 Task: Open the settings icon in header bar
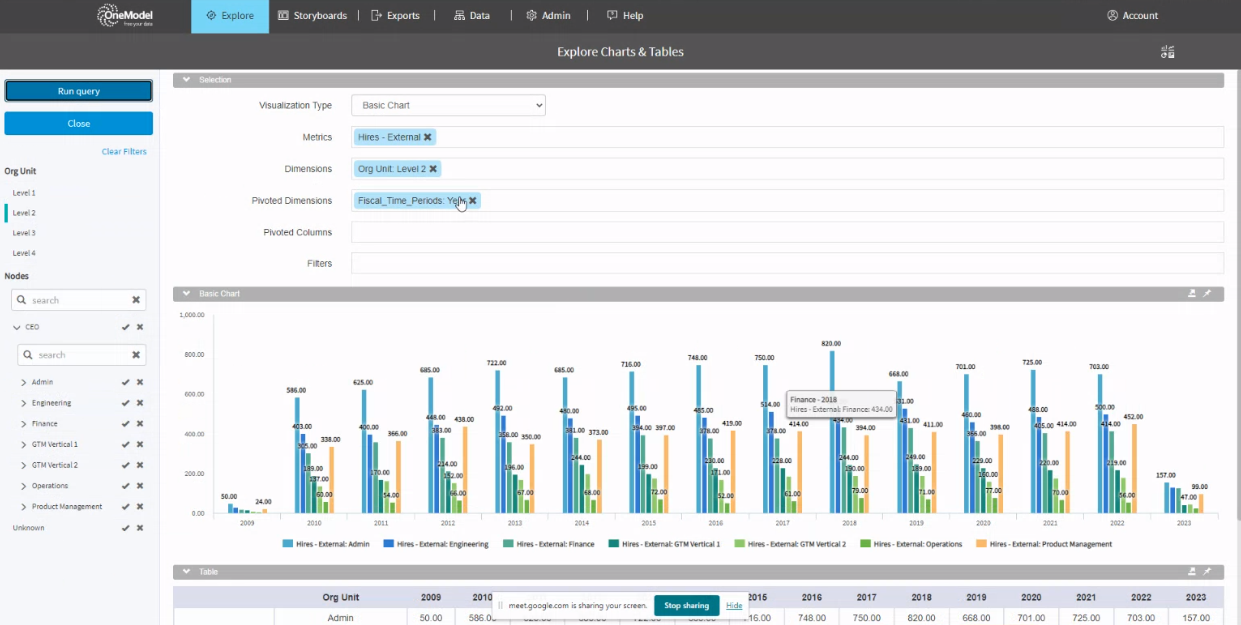(x=1167, y=52)
